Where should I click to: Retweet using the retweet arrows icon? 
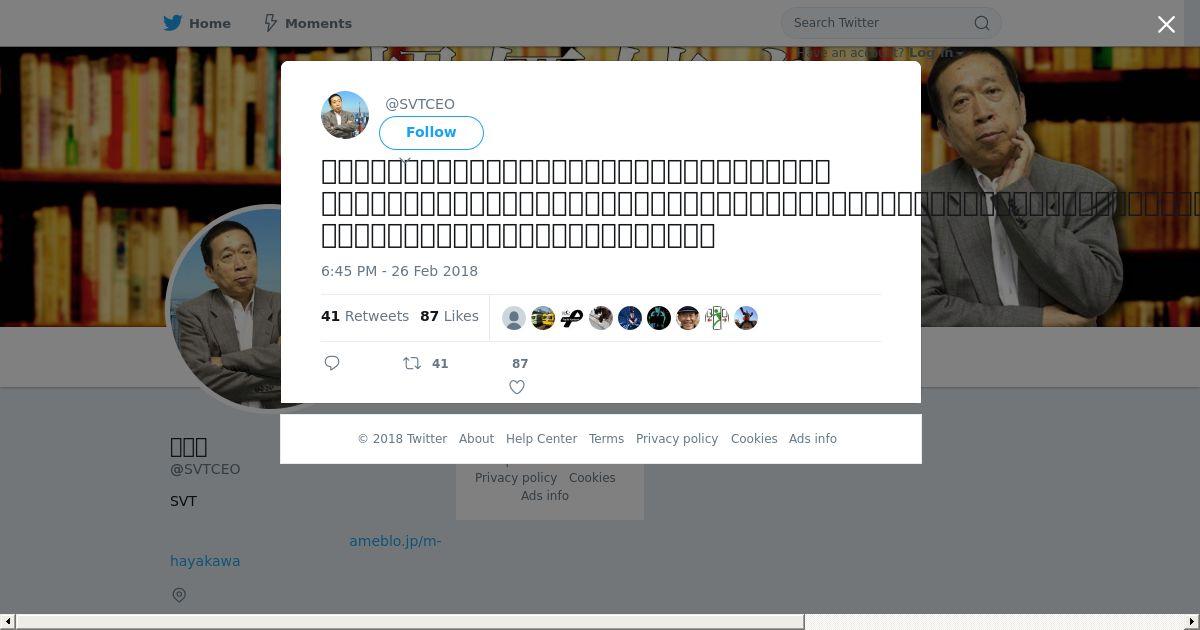(x=412, y=363)
